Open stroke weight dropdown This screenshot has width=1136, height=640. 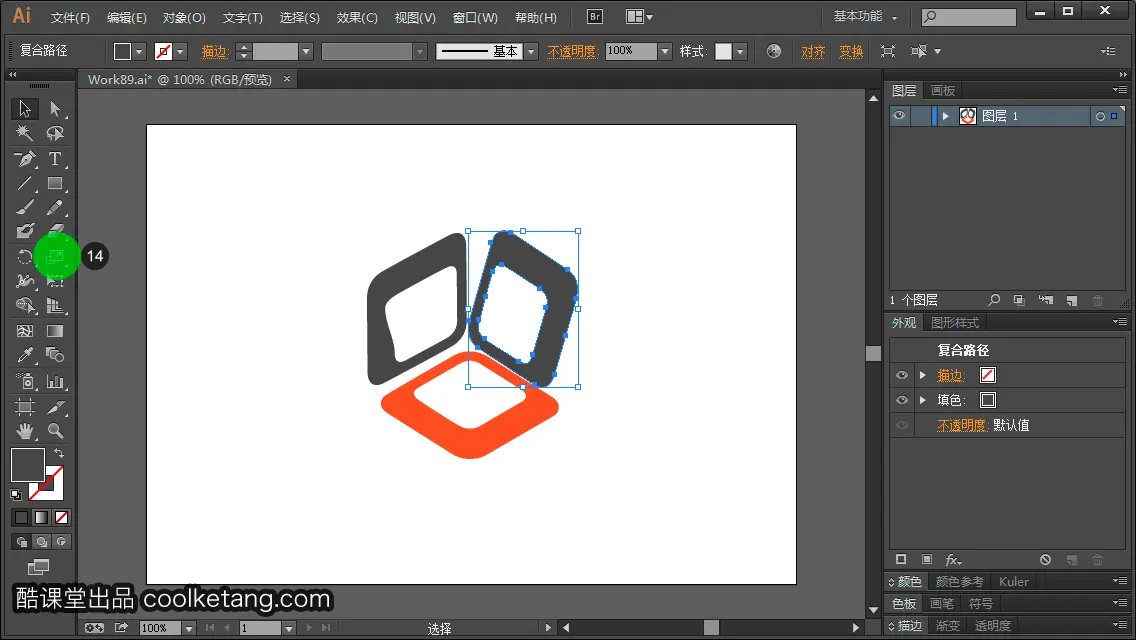306,51
